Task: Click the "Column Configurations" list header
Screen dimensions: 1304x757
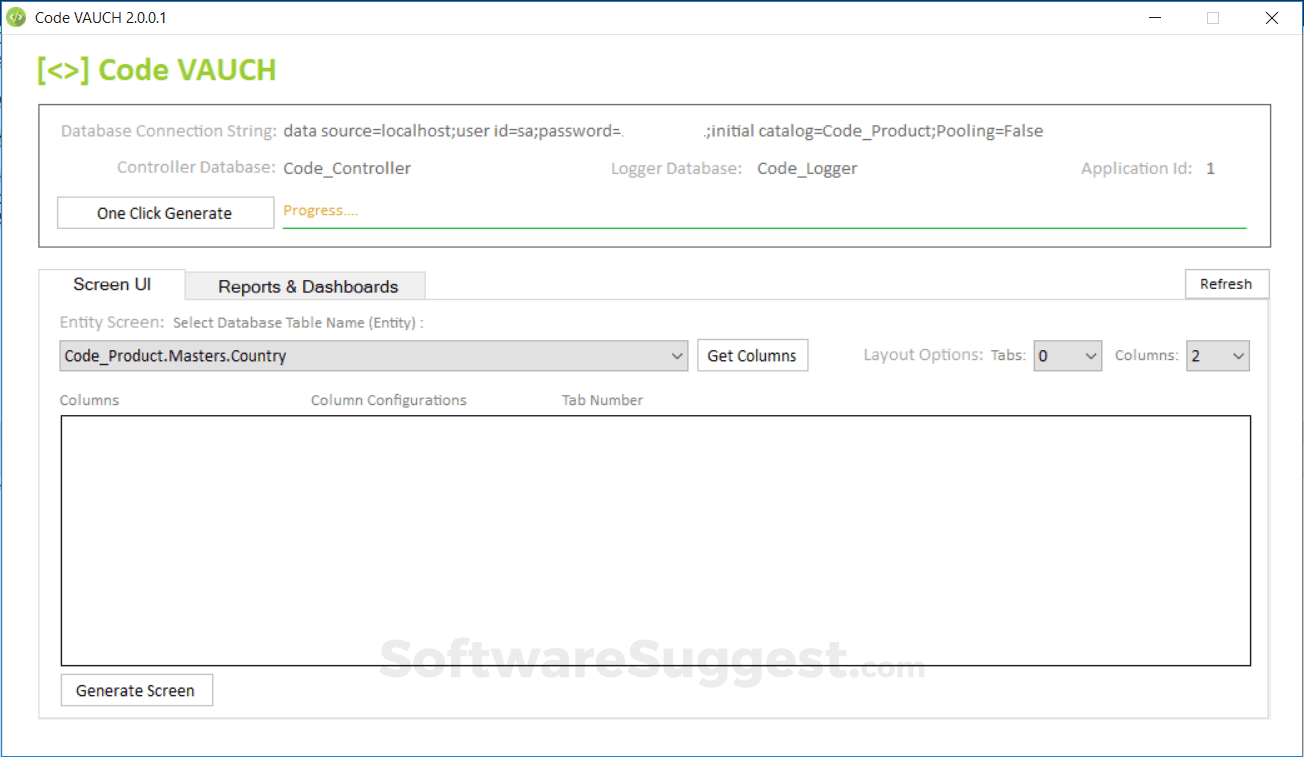Action: (x=389, y=400)
